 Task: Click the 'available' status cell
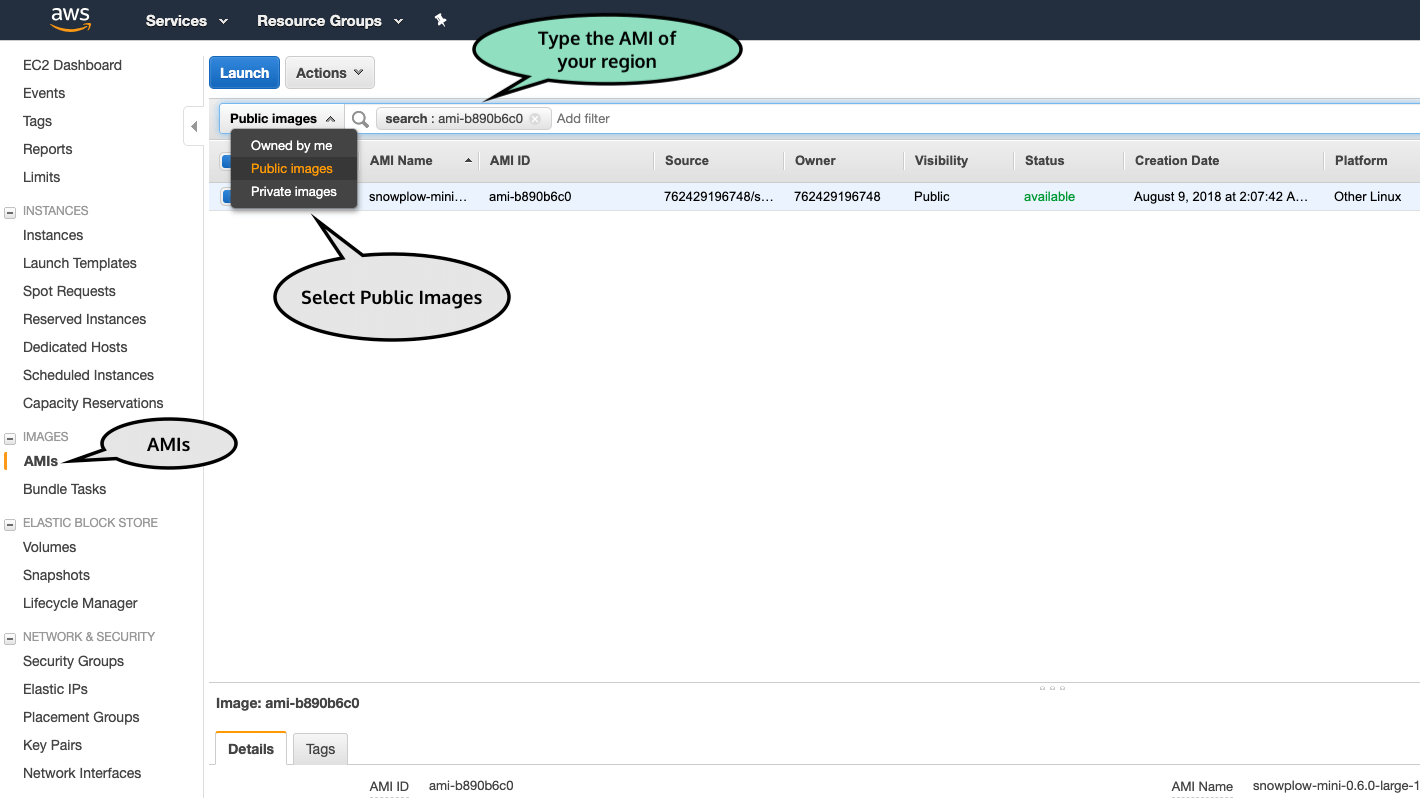pos(1049,197)
